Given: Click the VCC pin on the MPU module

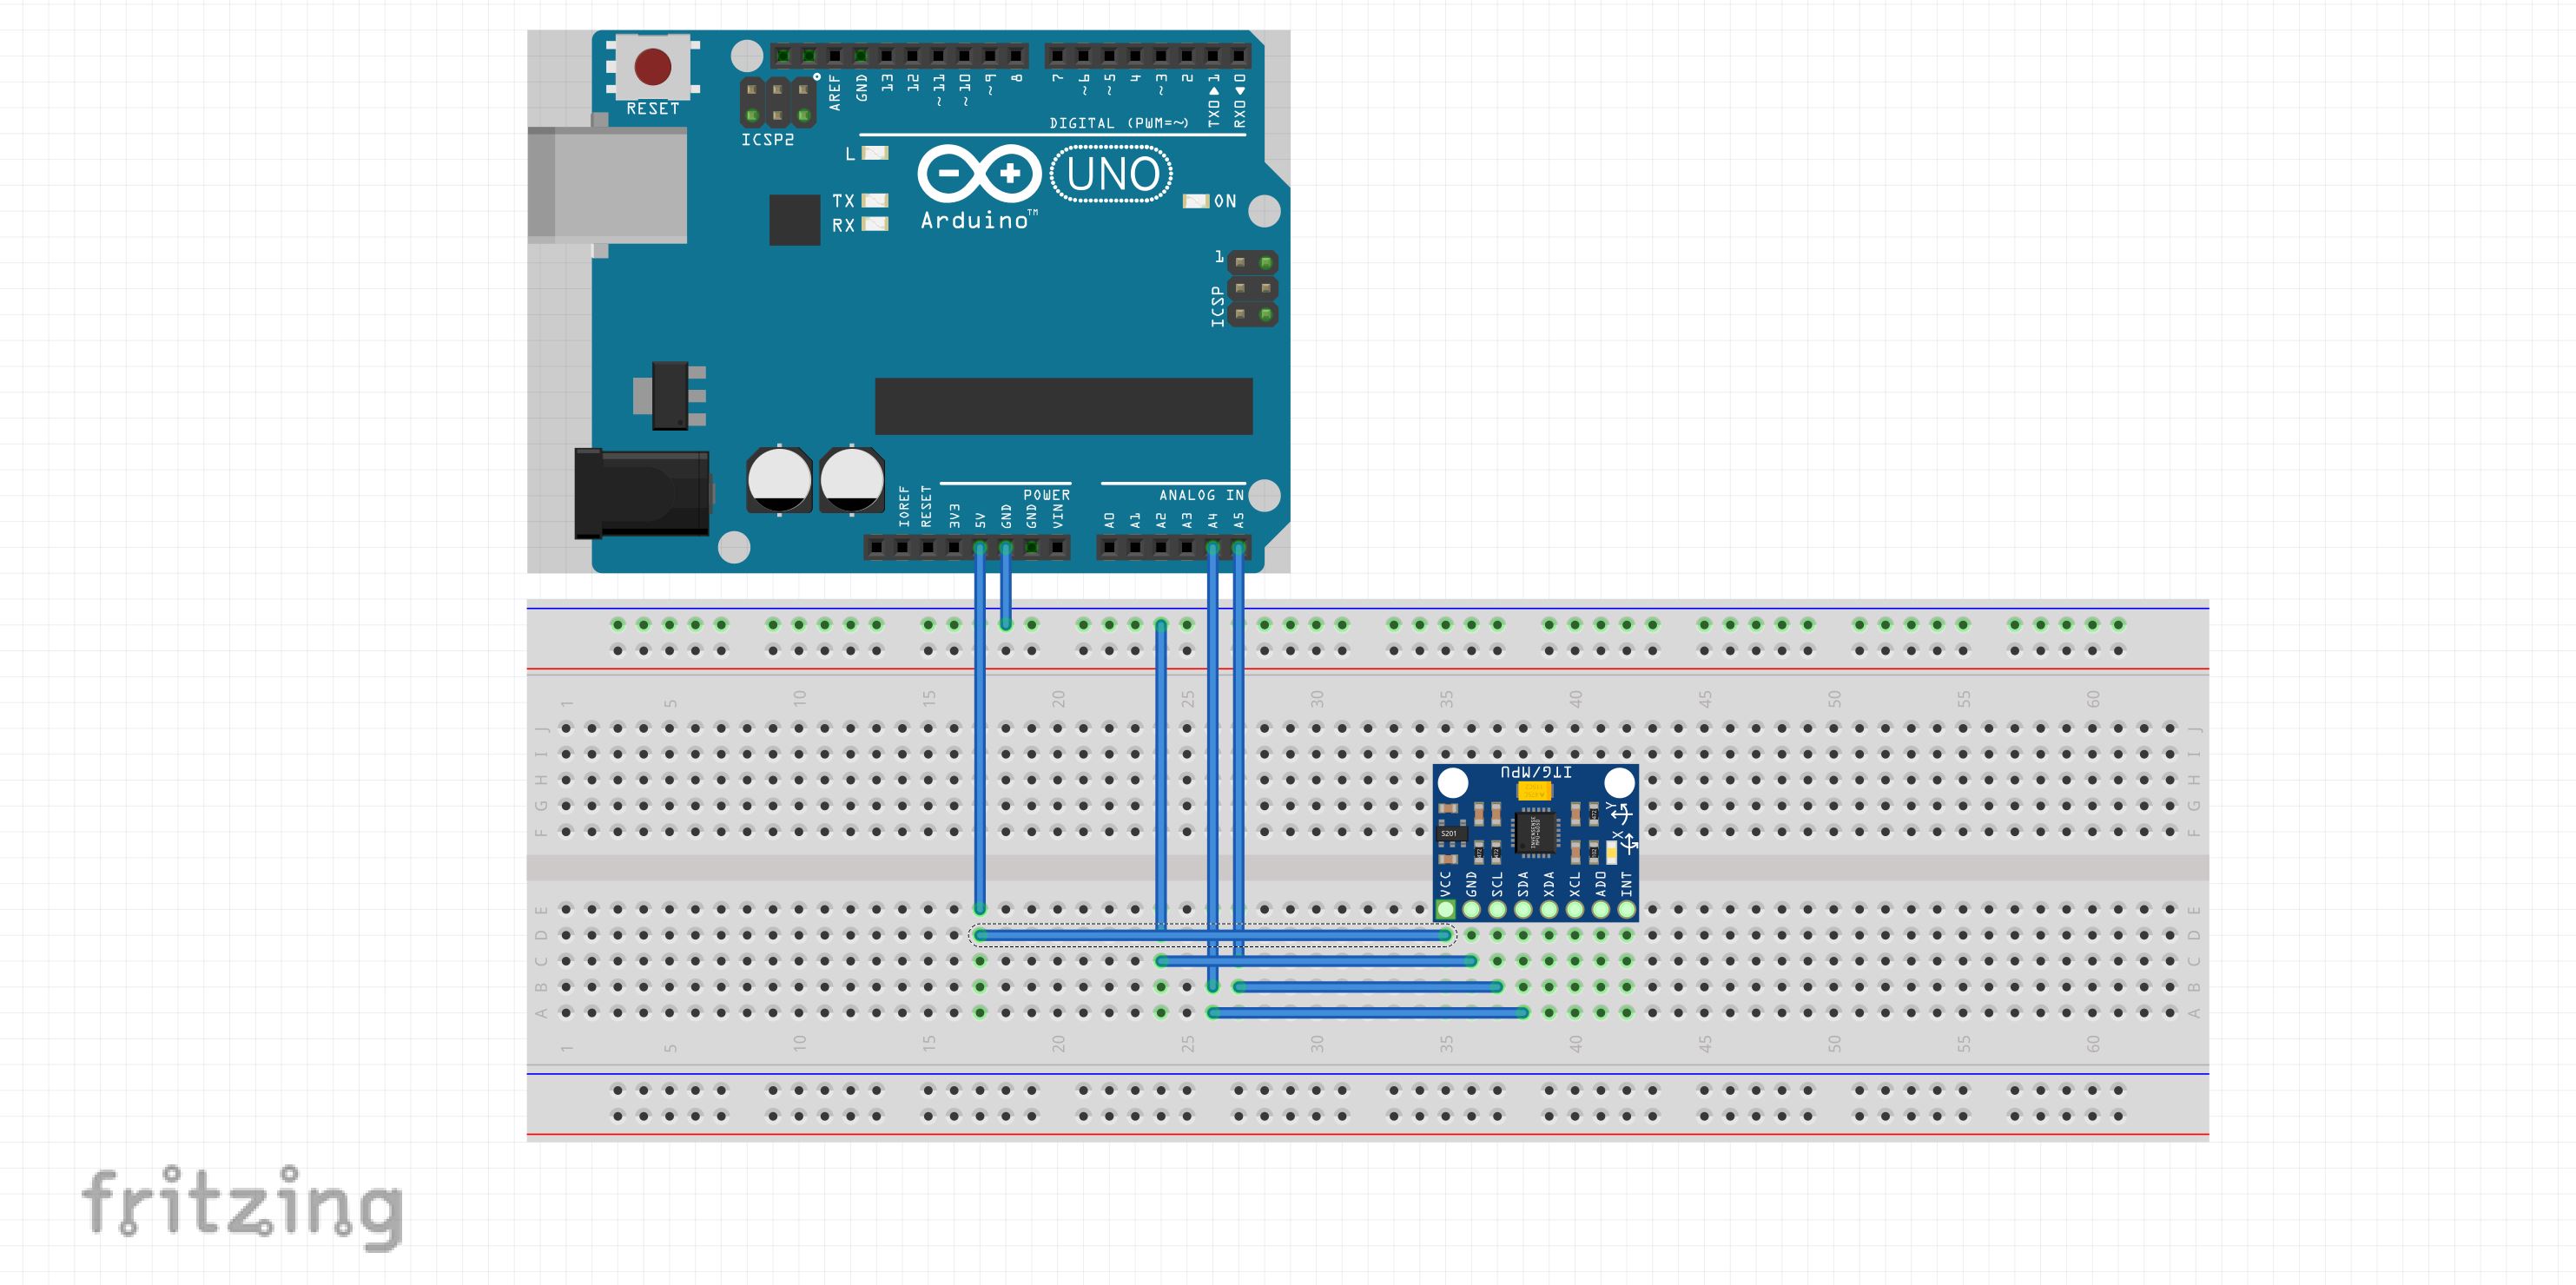Looking at the screenshot, I should click(1445, 909).
